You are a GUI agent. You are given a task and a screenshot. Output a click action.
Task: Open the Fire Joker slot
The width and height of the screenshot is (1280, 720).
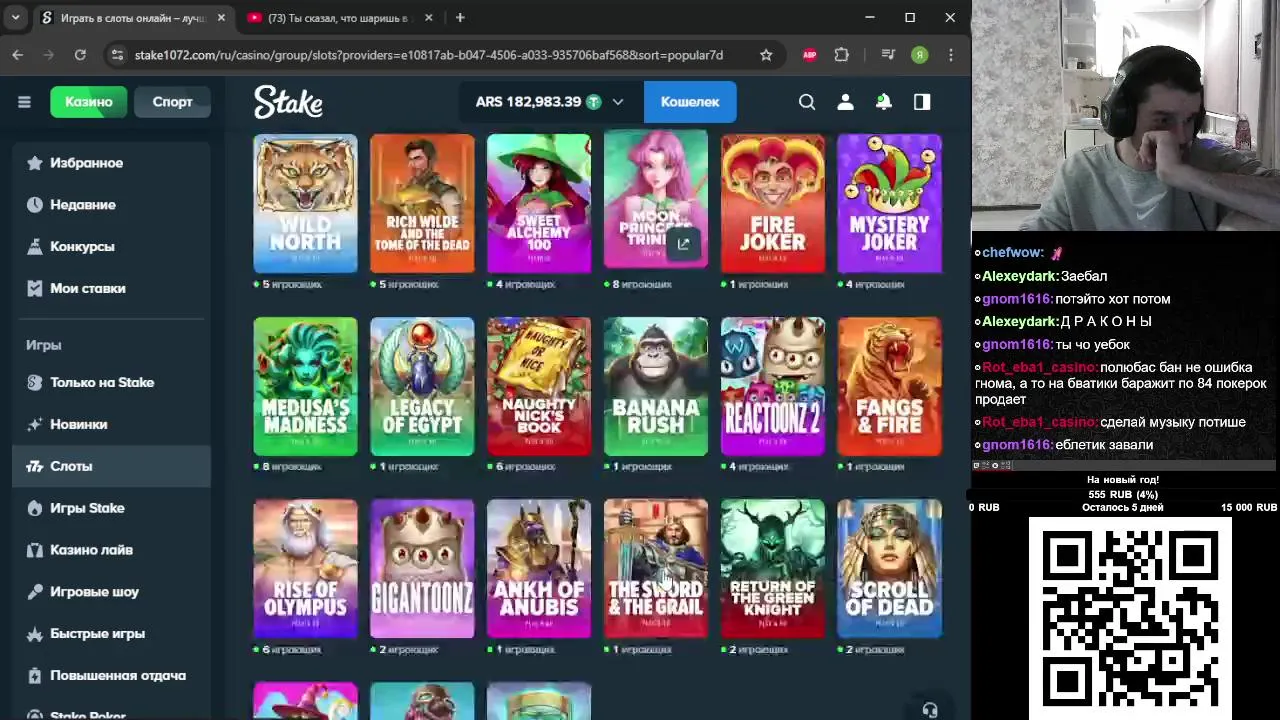pos(773,203)
